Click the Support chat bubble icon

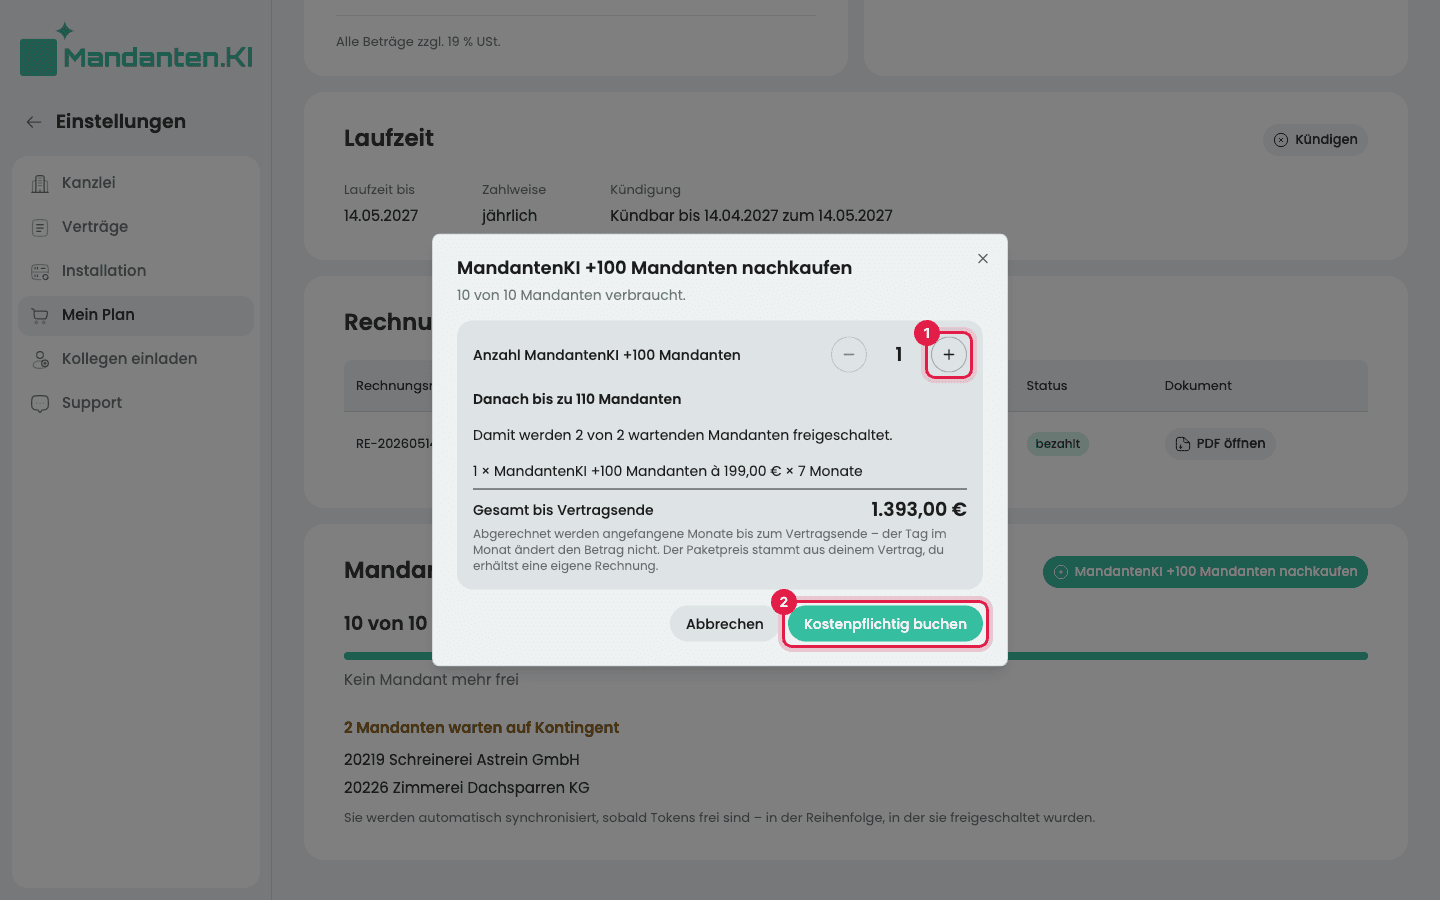tap(40, 403)
